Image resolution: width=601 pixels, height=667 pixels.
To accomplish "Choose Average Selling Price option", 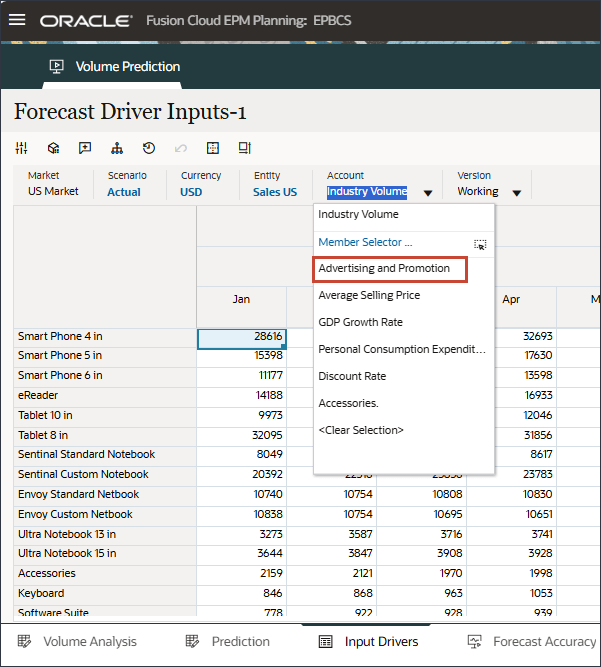I will (x=369, y=295).
